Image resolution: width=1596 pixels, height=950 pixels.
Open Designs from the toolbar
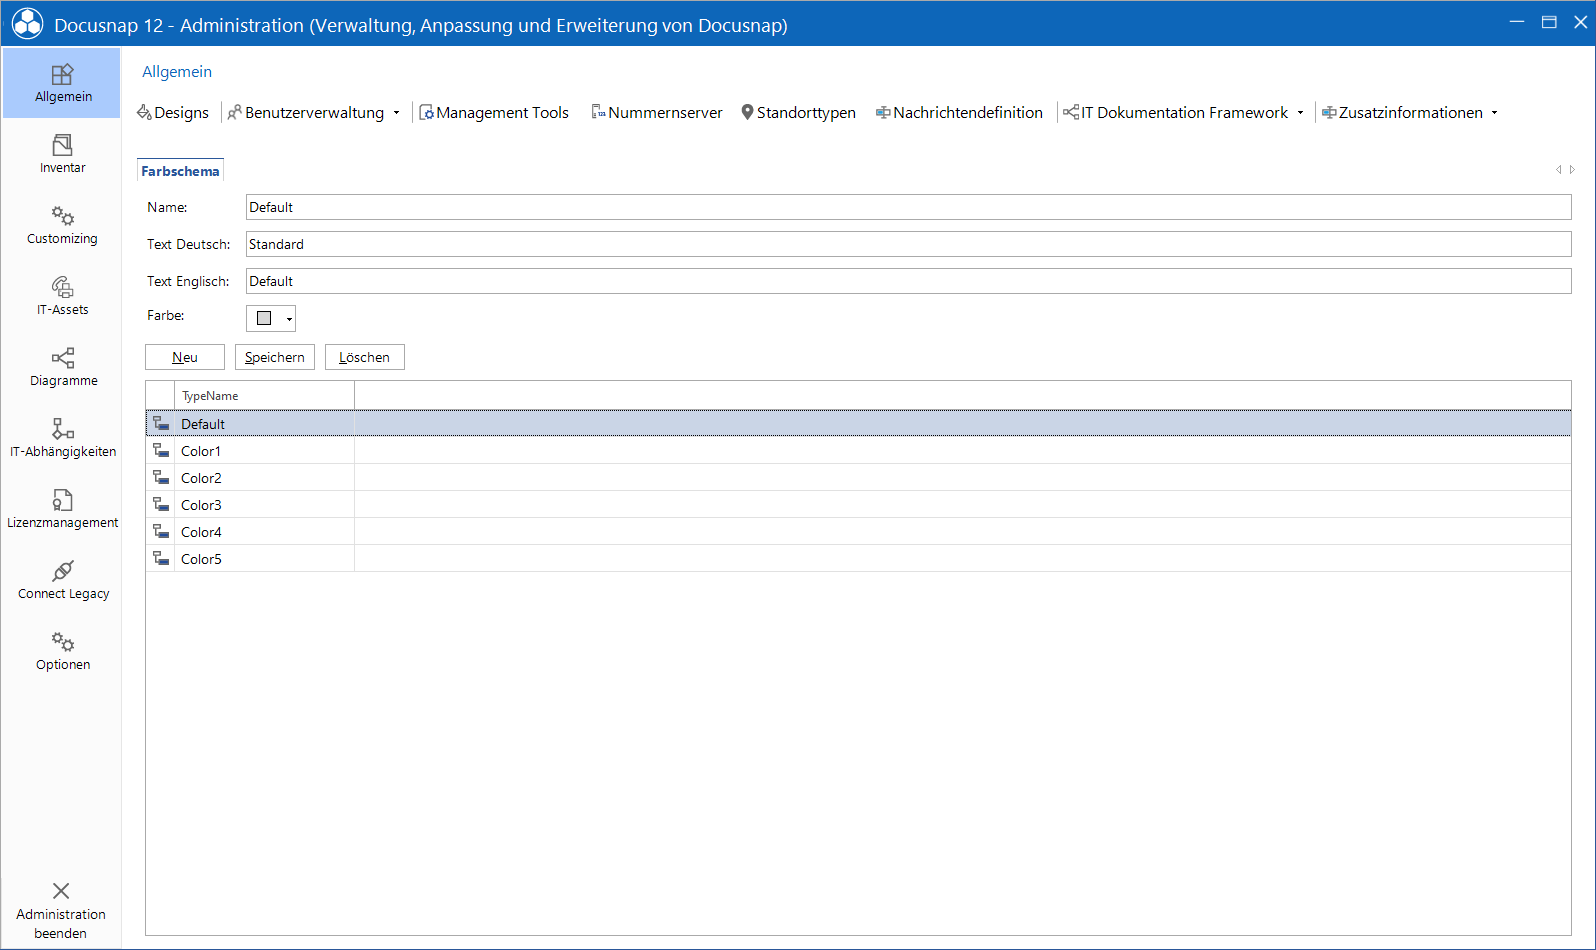[x=173, y=113]
